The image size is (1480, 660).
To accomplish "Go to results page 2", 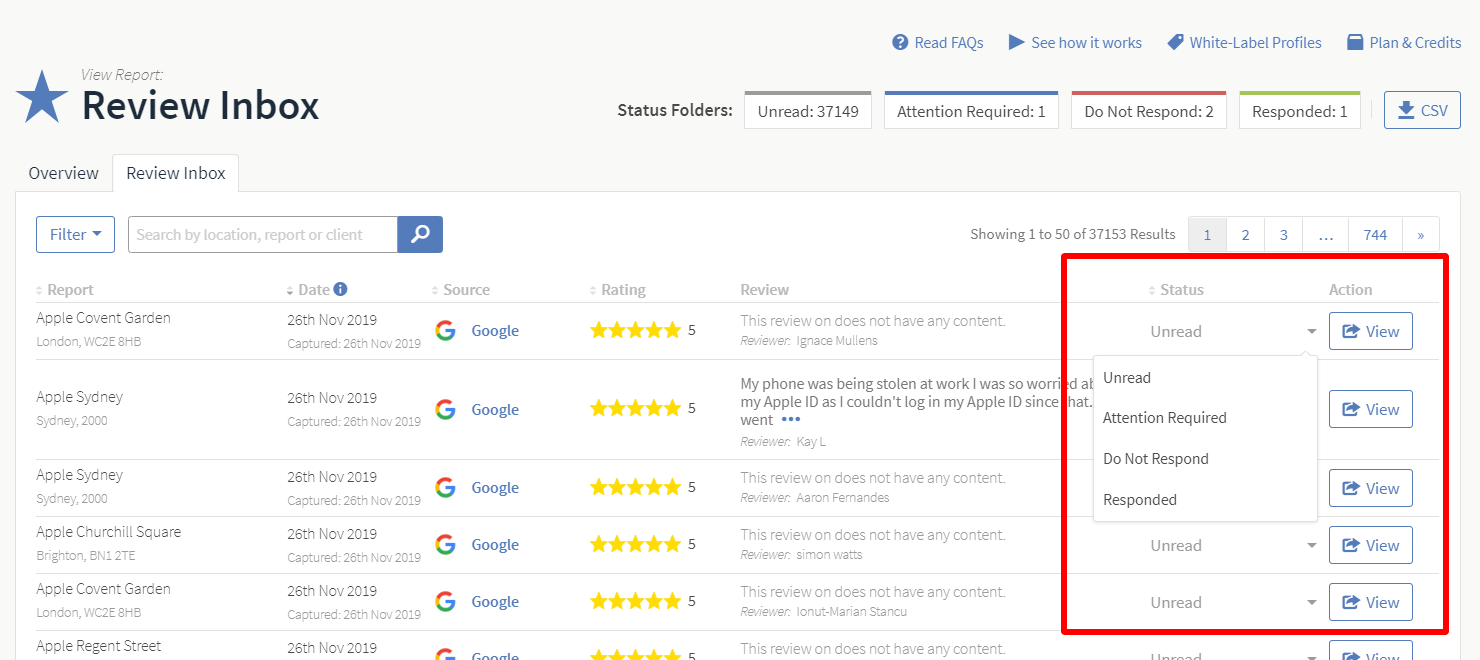I will click(x=1245, y=235).
